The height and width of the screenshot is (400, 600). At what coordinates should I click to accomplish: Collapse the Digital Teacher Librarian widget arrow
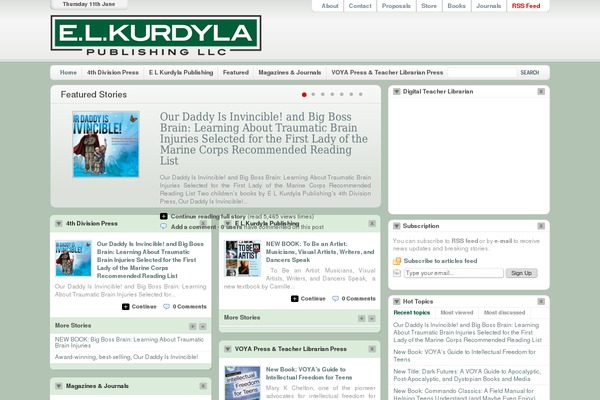click(x=396, y=91)
